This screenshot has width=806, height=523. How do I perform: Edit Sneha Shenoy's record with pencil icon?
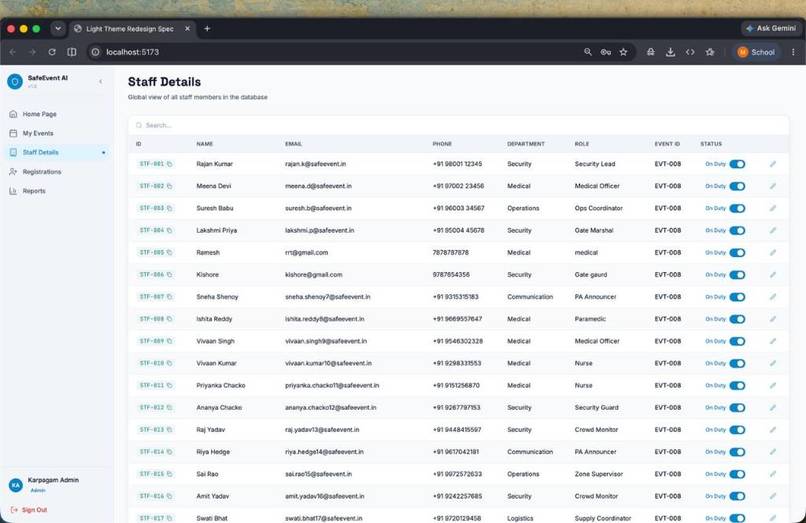tap(773, 297)
